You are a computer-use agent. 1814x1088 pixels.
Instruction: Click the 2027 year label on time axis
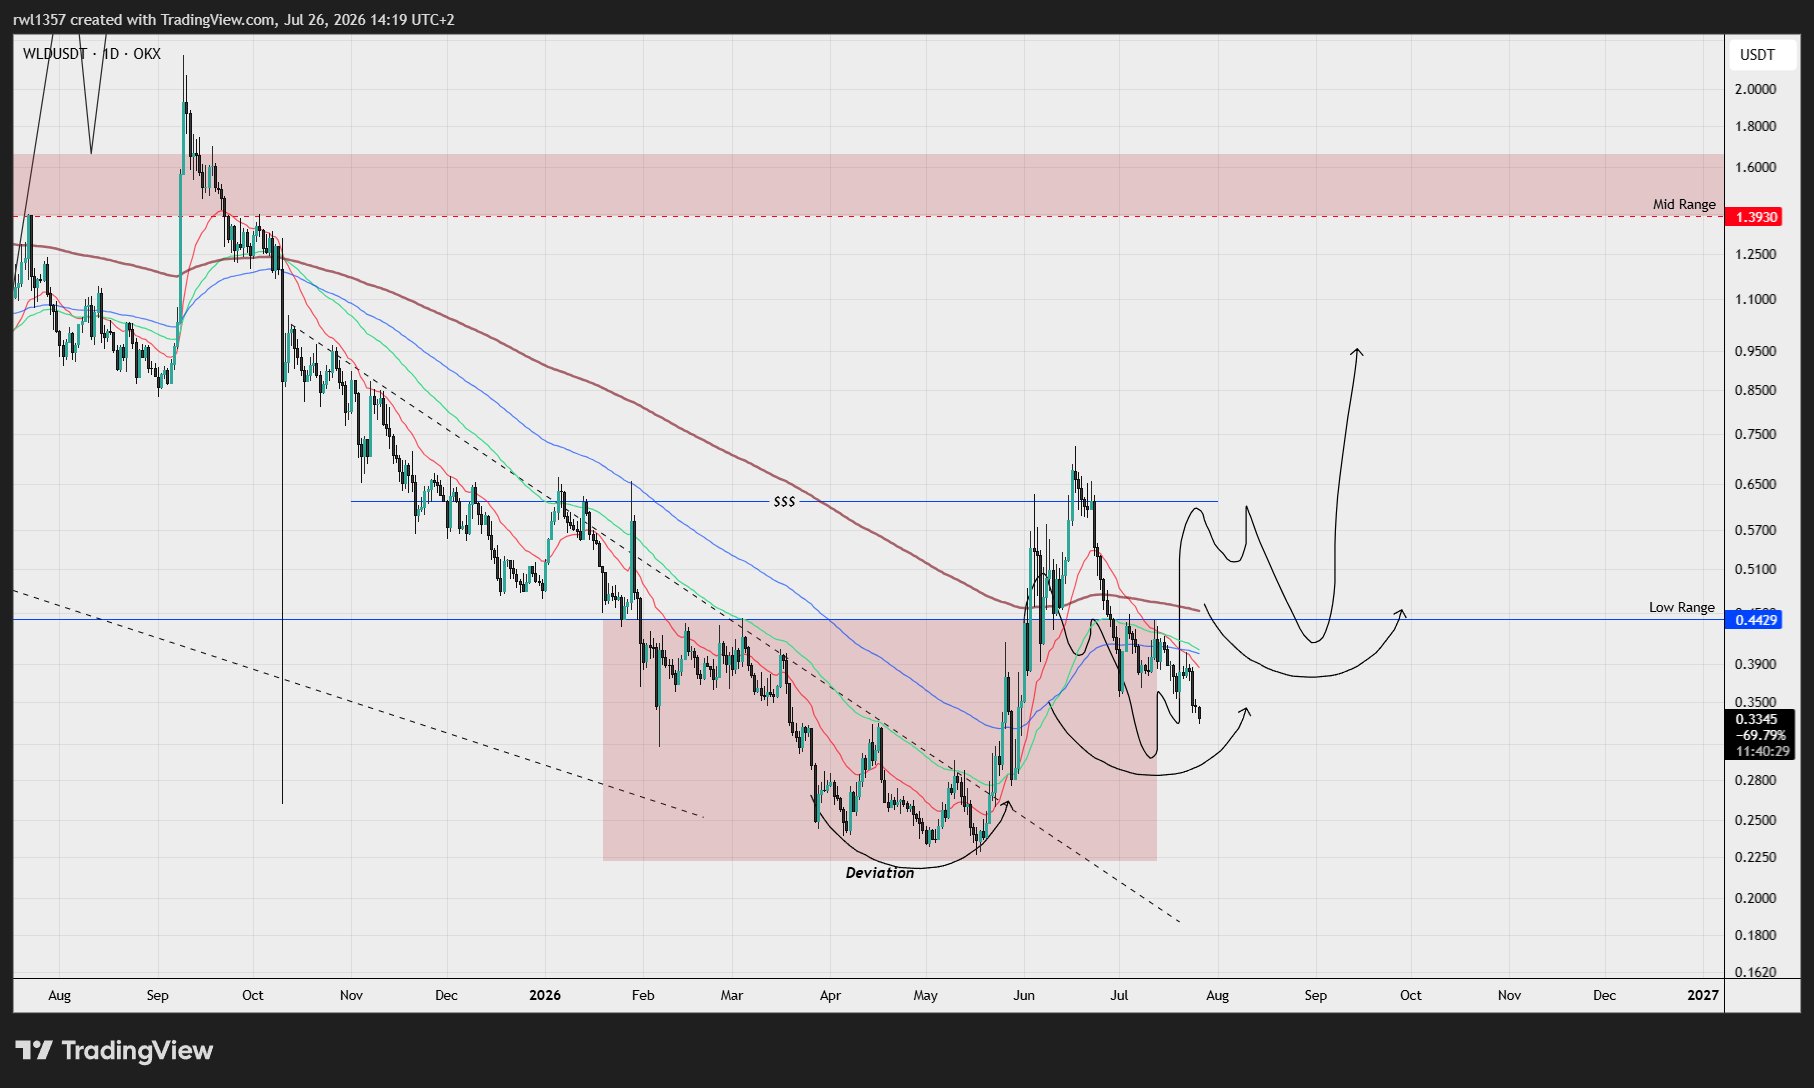[1703, 995]
